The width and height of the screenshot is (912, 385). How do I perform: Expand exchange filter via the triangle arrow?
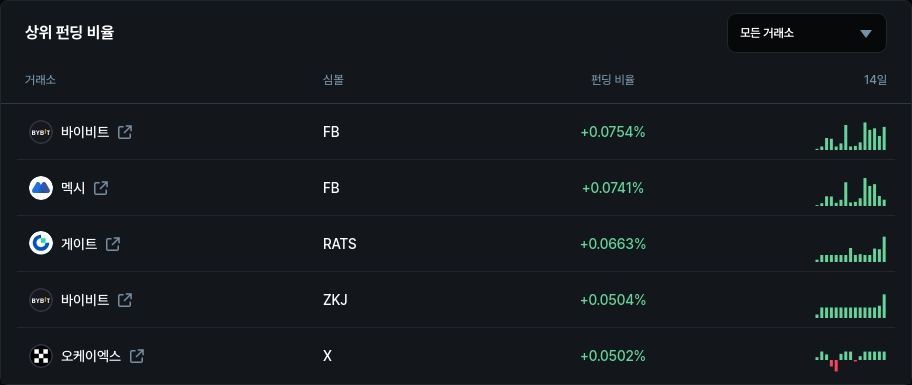(x=866, y=34)
